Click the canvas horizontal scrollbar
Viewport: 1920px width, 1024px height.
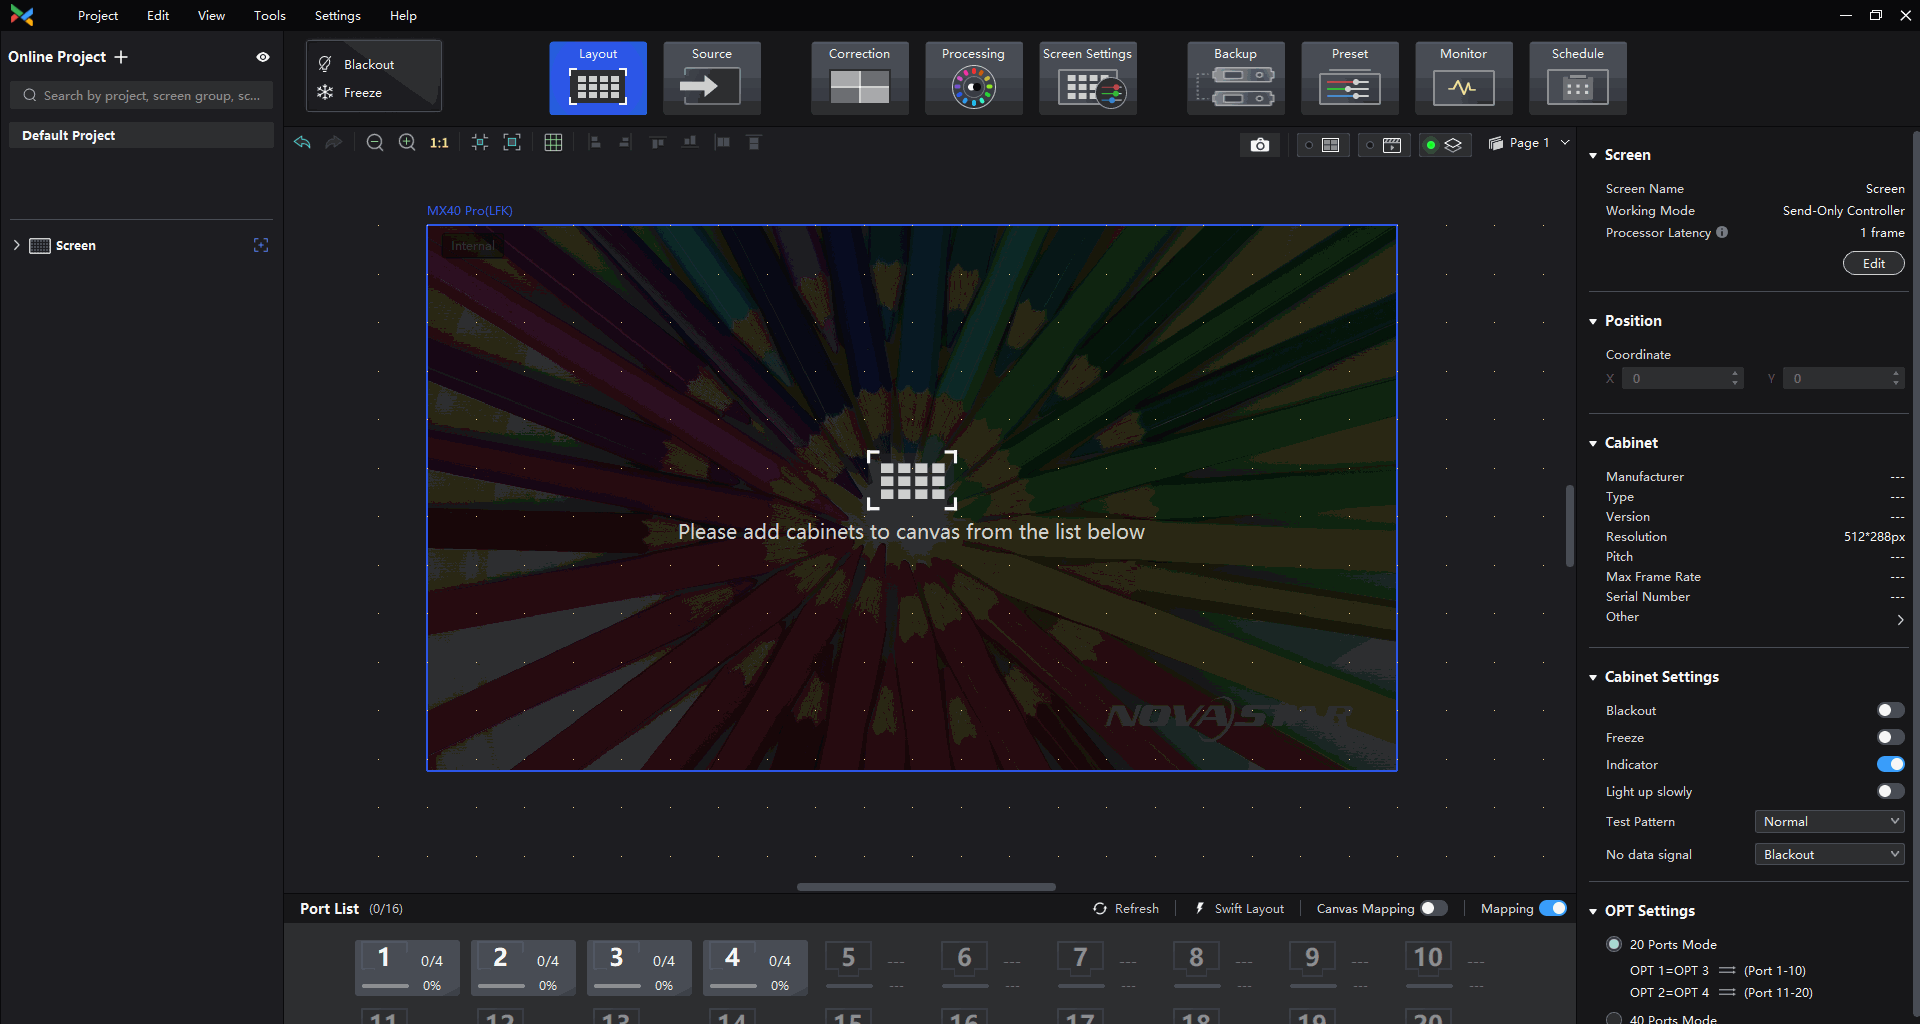(926, 886)
